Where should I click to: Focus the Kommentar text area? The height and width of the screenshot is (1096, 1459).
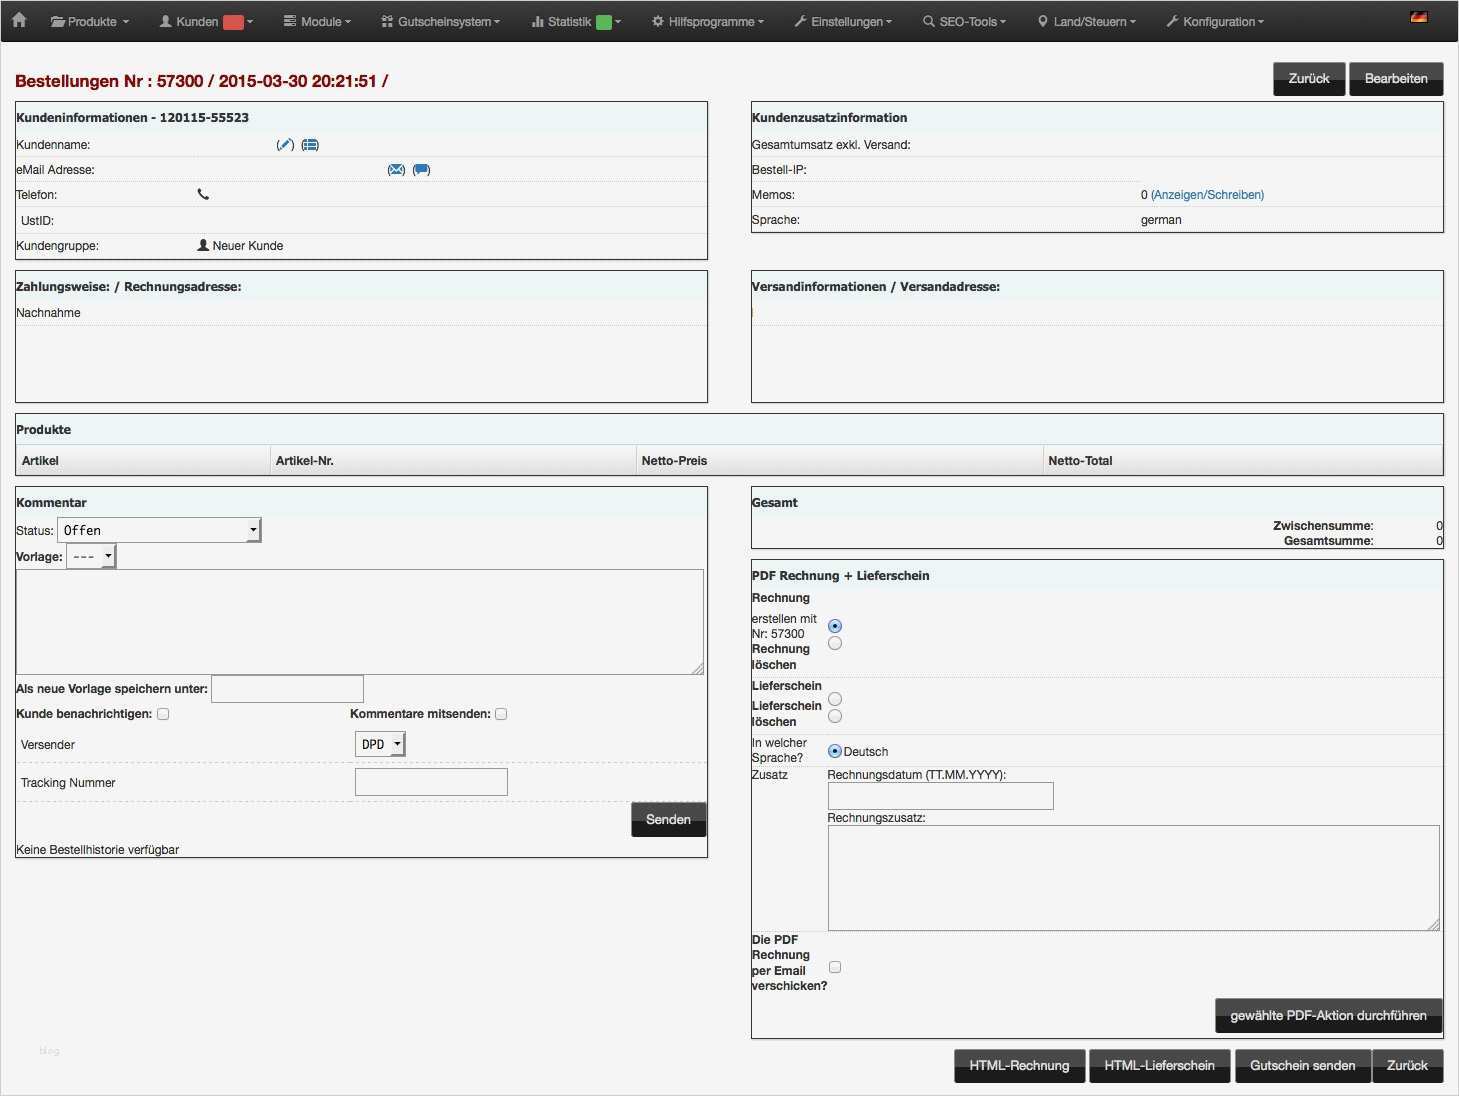[x=360, y=622]
